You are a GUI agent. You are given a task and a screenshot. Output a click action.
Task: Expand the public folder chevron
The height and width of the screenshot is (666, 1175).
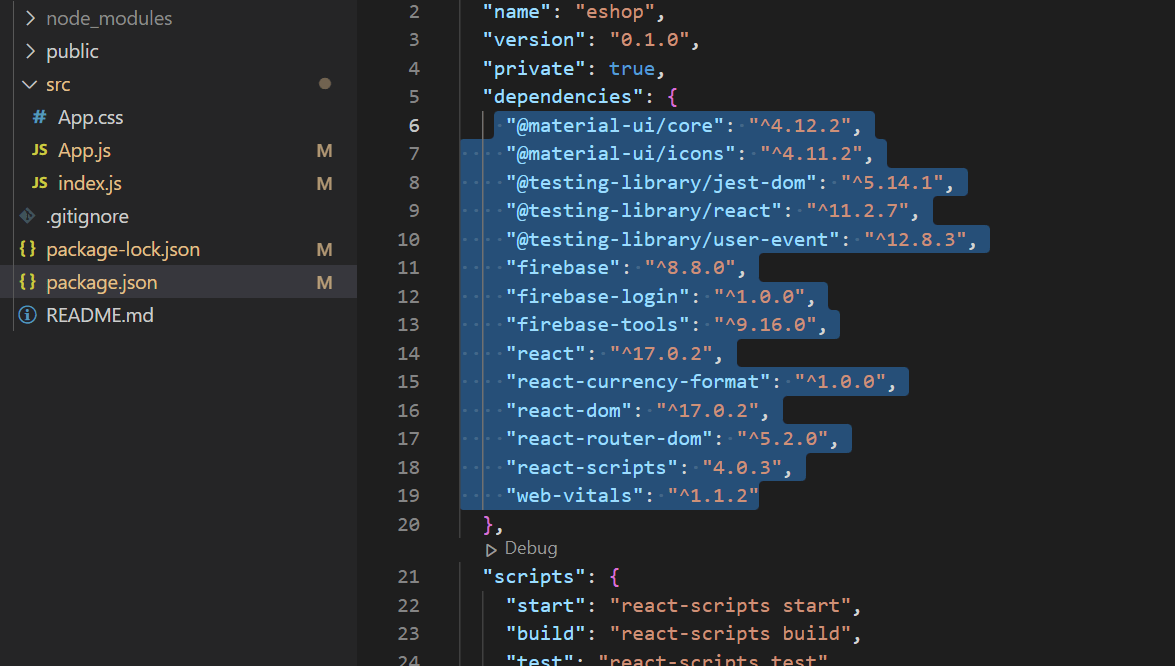[30, 51]
